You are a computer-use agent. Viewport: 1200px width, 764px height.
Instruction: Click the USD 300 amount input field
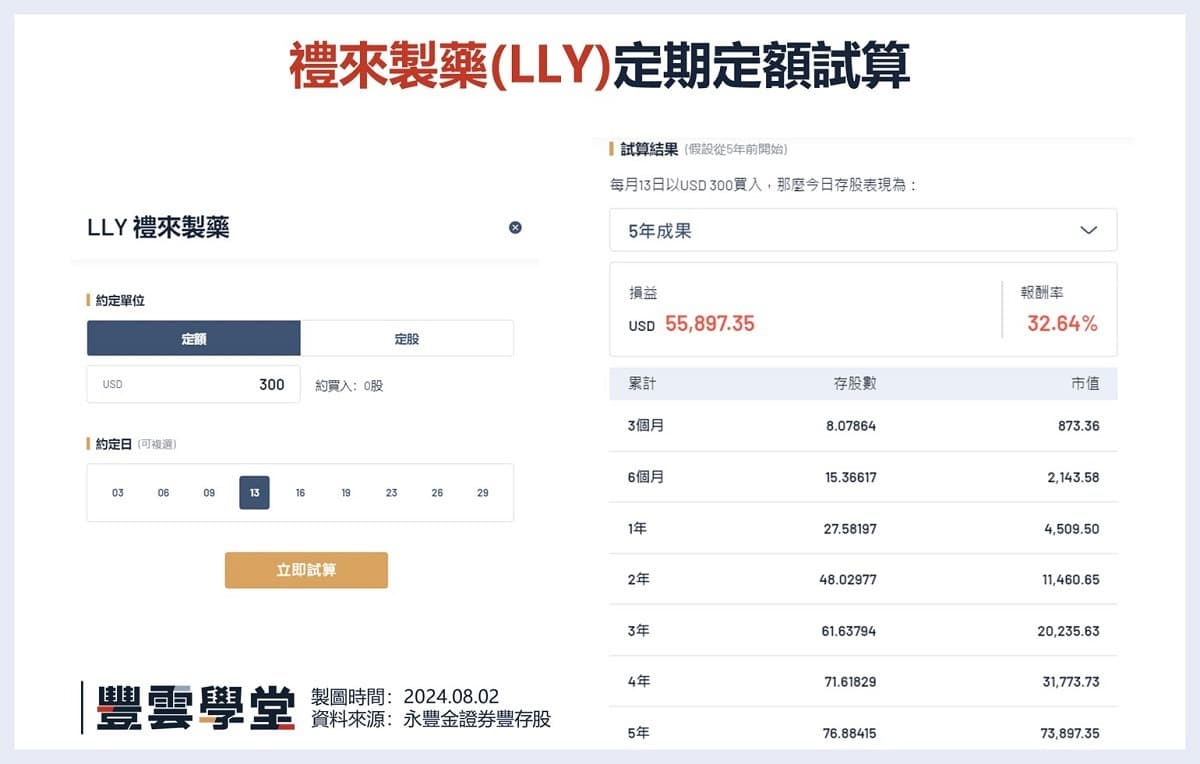(193, 384)
